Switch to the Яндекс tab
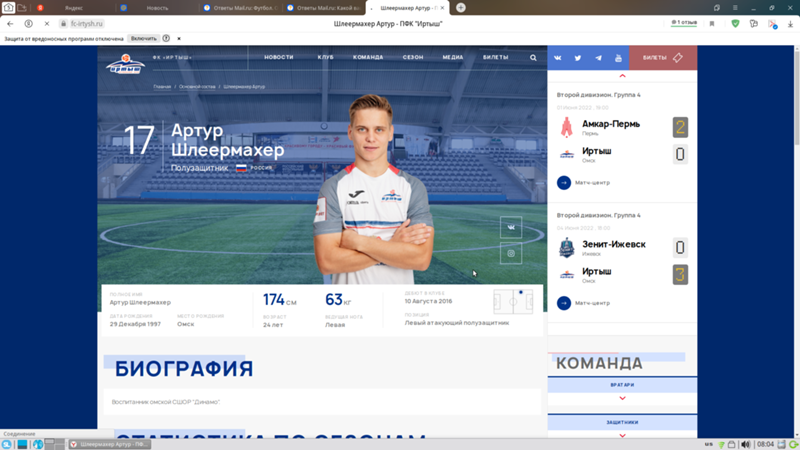 (74, 8)
